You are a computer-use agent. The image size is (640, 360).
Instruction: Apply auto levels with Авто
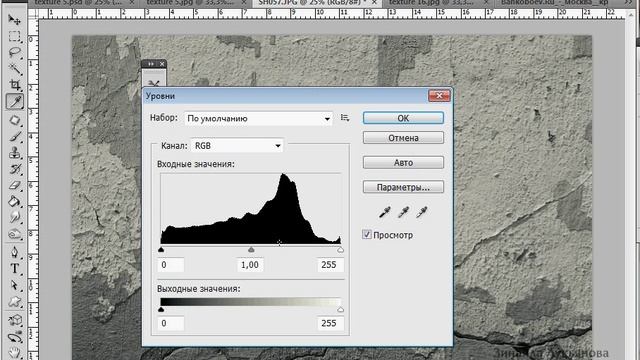click(x=403, y=162)
